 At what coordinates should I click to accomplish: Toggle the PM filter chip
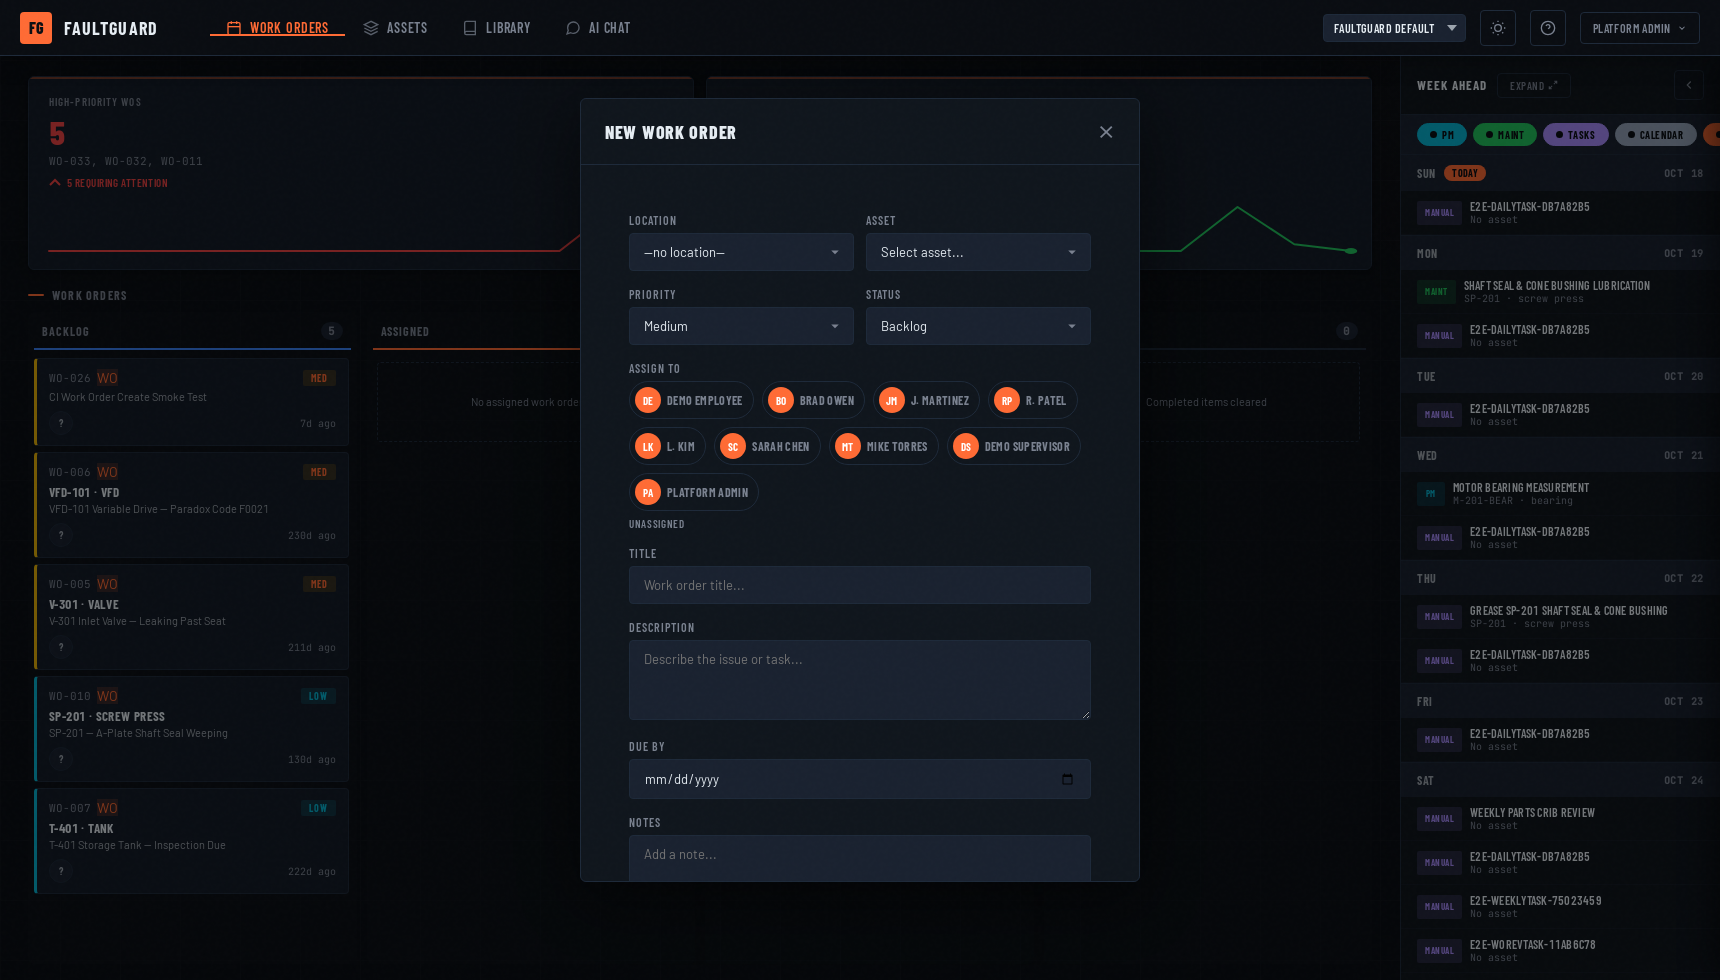(x=1442, y=135)
